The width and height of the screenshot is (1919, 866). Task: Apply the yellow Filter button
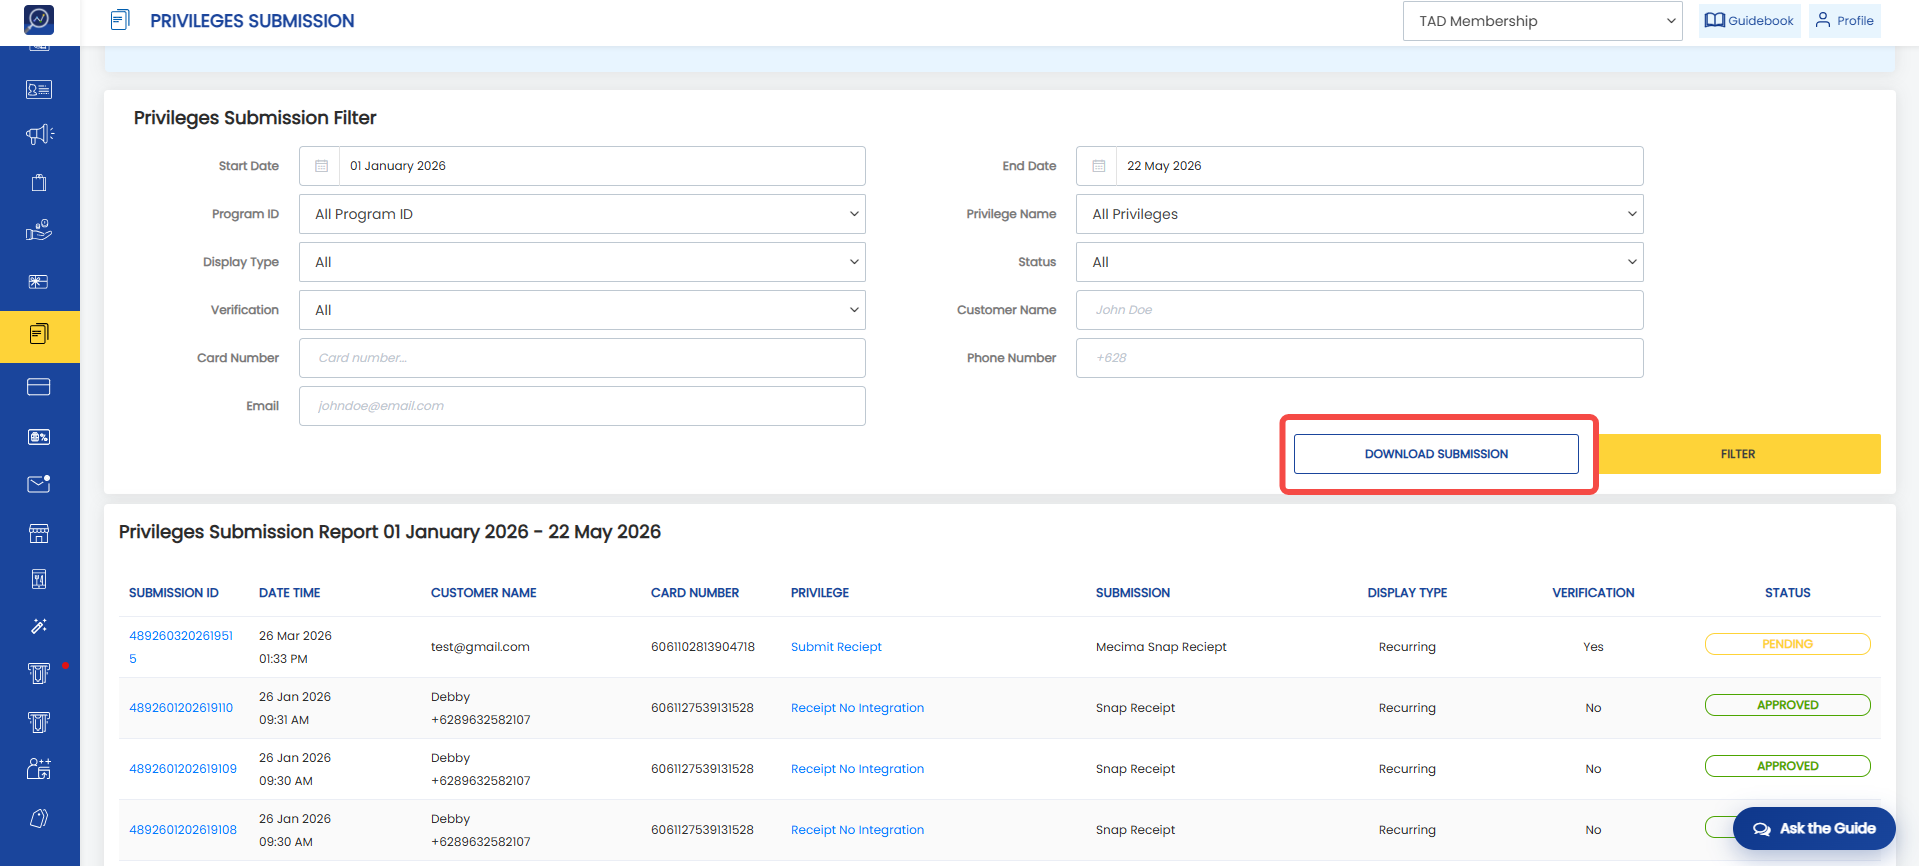pyautogui.click(x=1738, y=454)
